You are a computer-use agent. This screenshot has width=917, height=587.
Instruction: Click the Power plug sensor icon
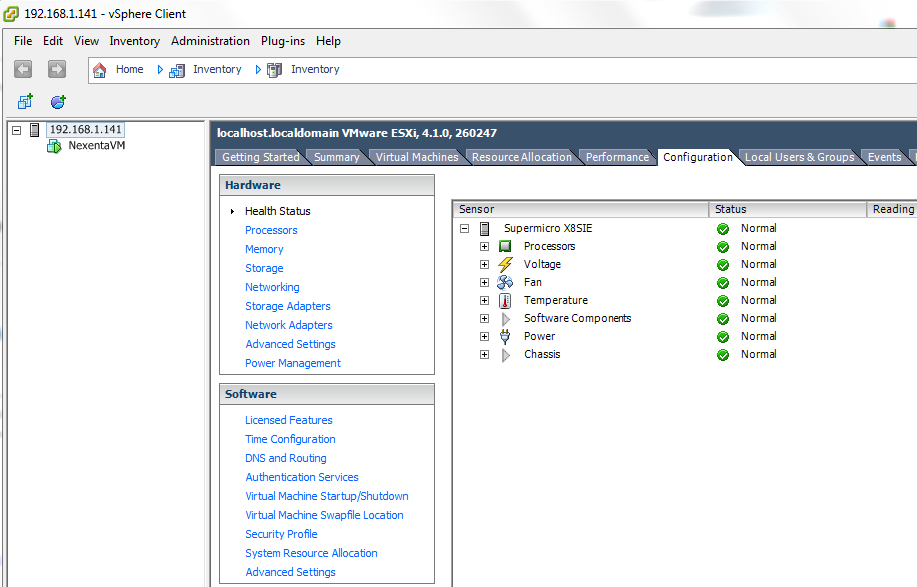tap(505, 337)
